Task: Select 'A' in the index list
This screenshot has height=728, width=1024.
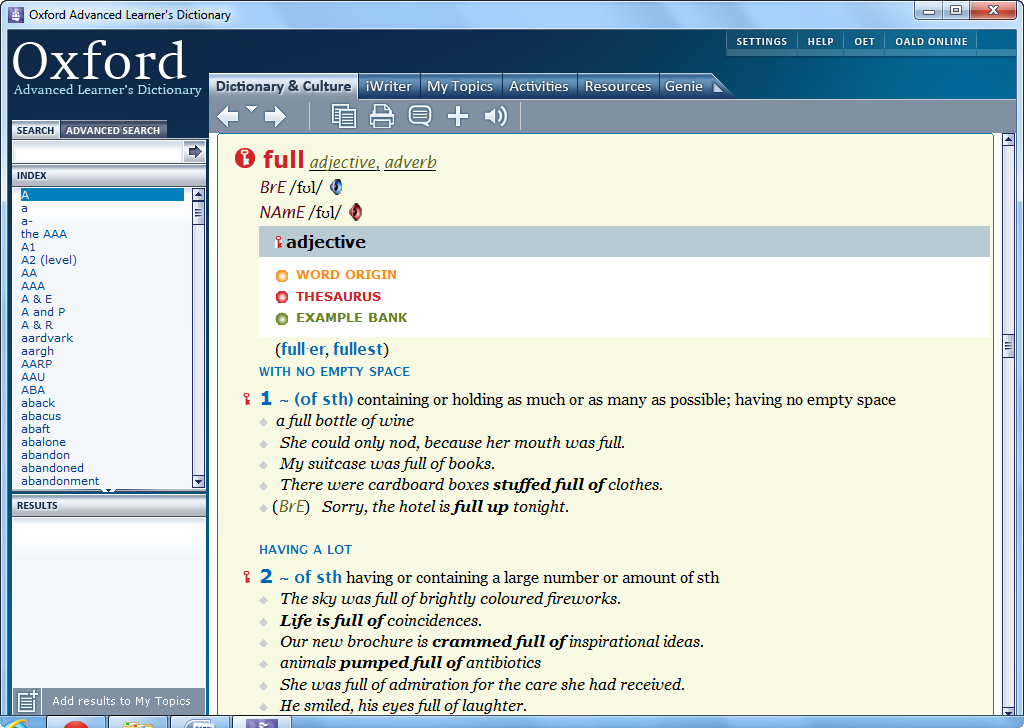Action: [x=102, y=195]
